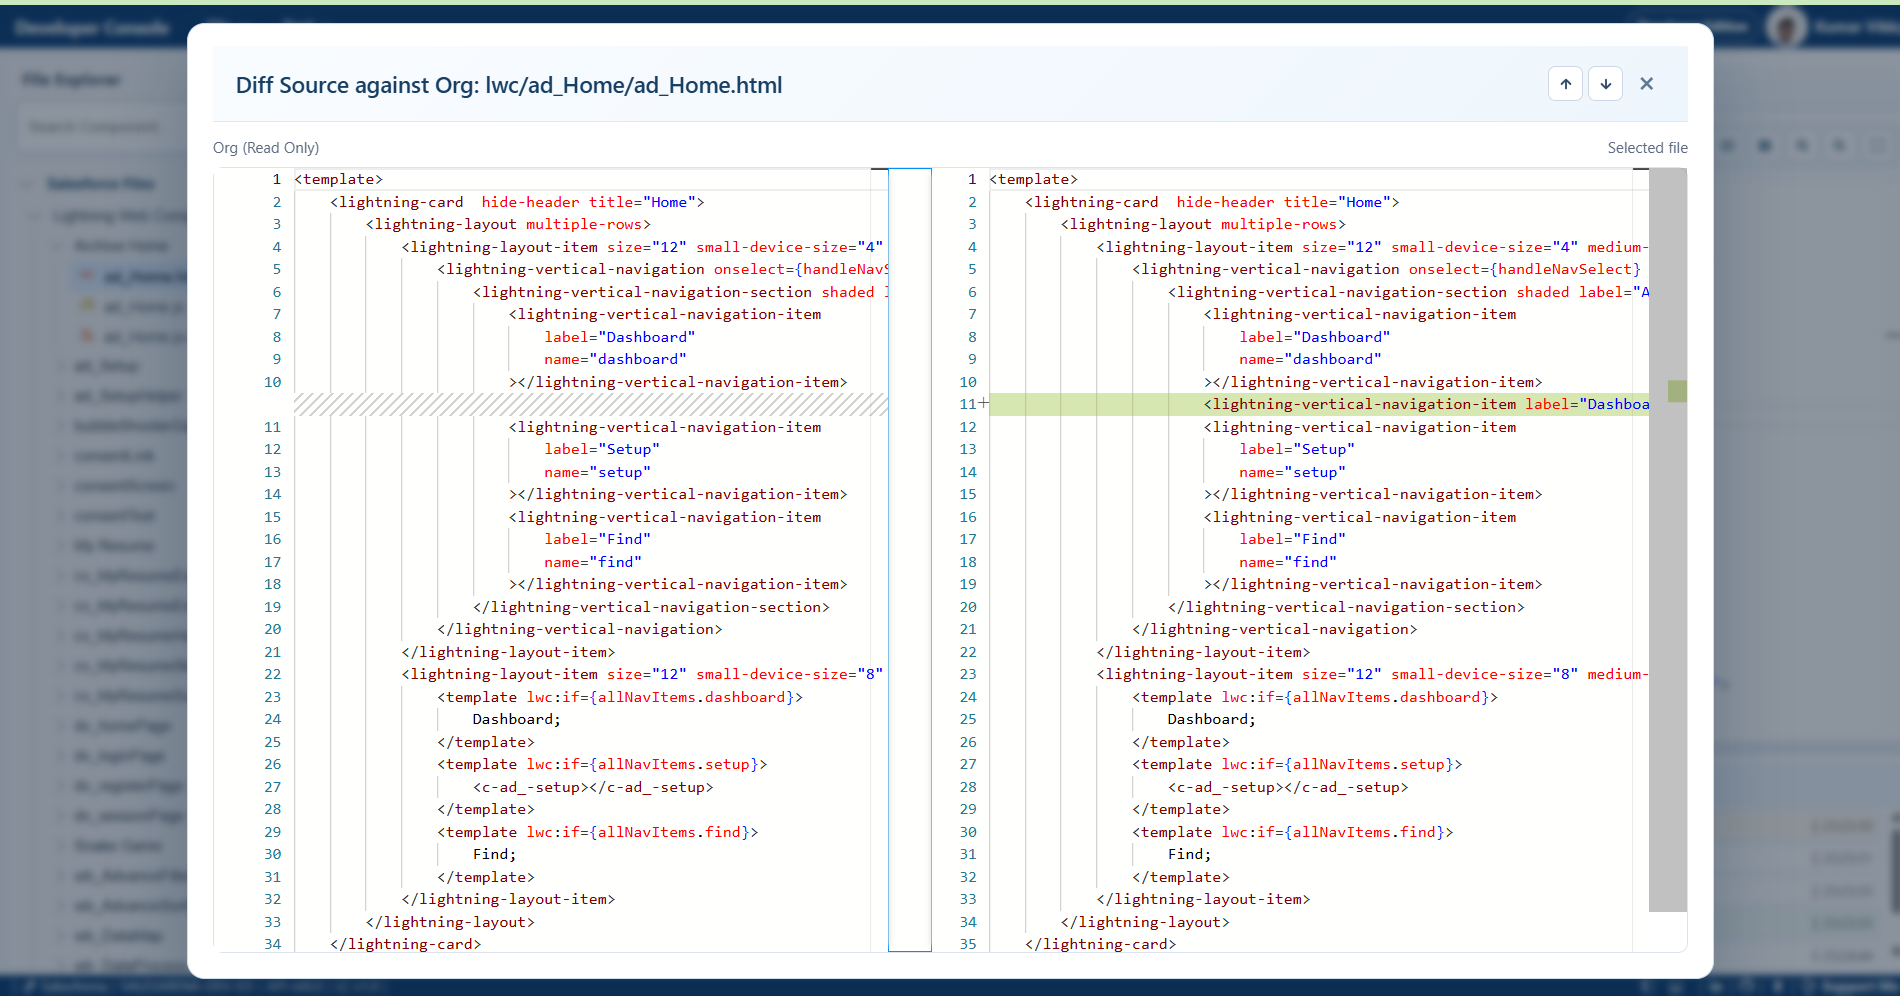1900x996 pixels.
Task: Click name="find" in the Selected file pane
Action: point(1288,562)
